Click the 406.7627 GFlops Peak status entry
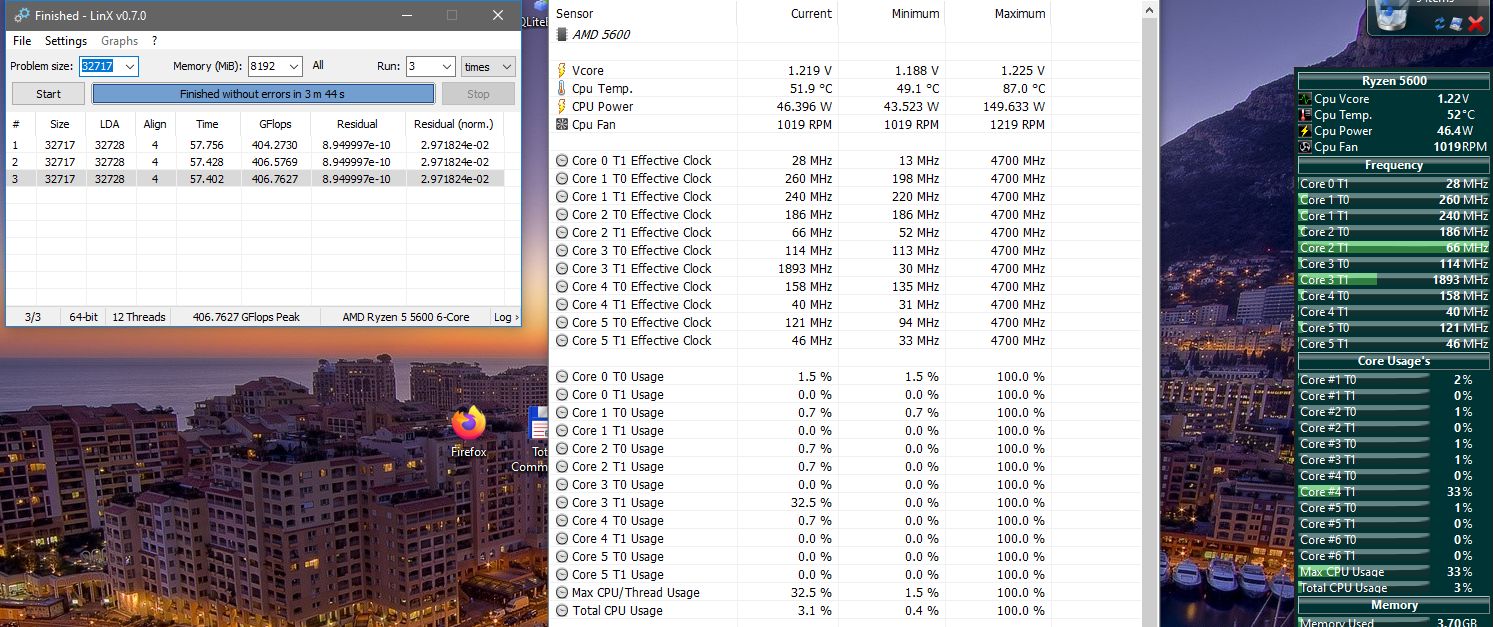Screen dimensions: 1493x627 pos(246,317)
